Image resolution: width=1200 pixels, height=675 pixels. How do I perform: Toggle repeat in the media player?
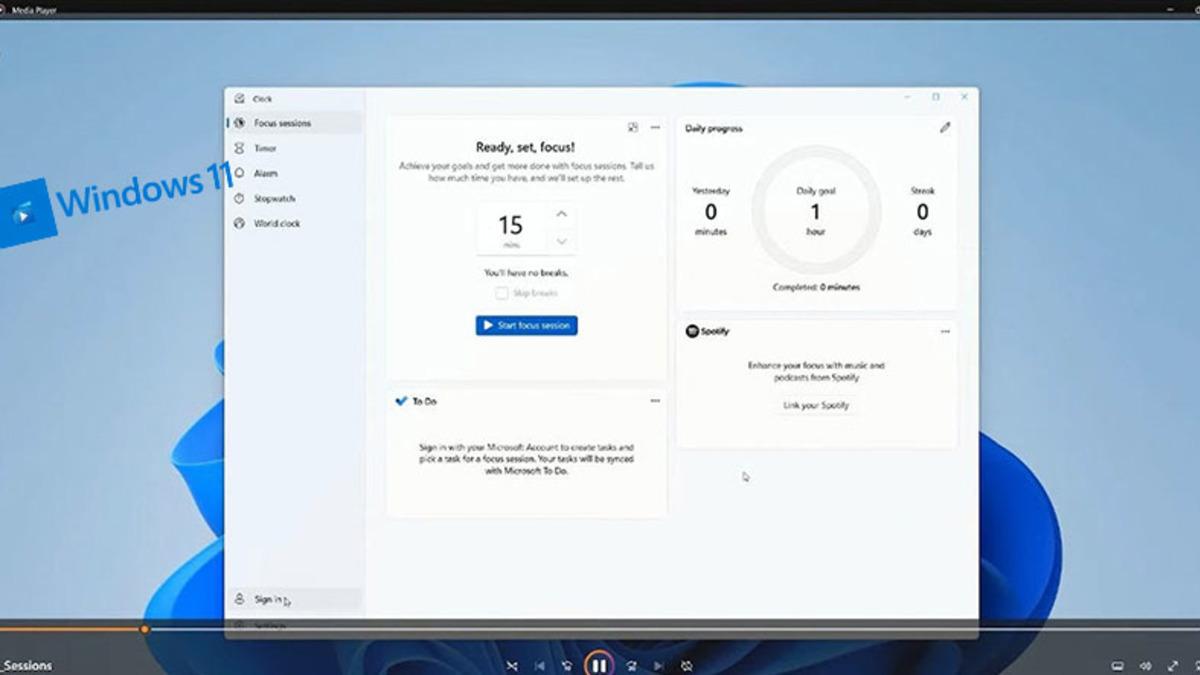(x=686, y=665)
